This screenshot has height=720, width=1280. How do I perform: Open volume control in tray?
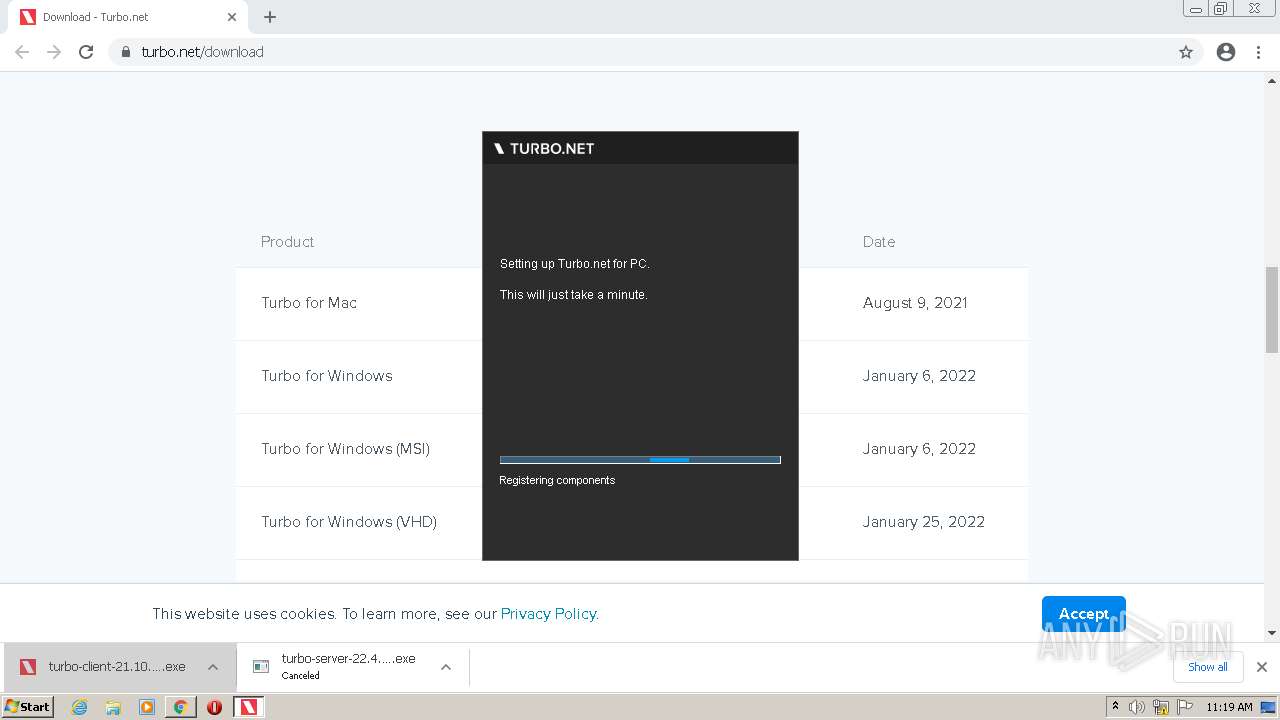(1137, 707)
